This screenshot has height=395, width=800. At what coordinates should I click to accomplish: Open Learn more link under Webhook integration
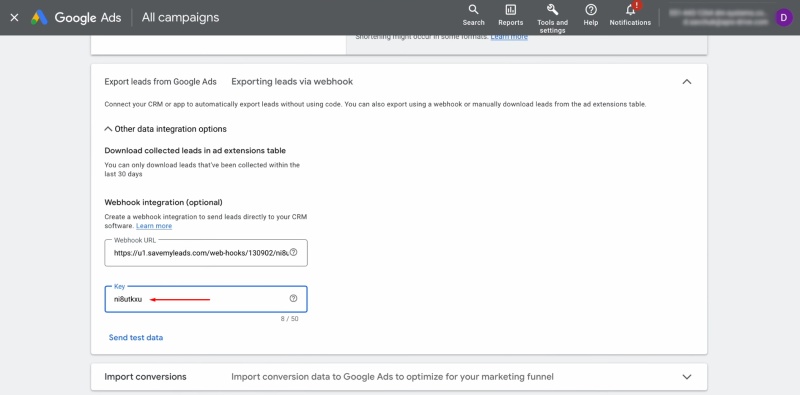click(x=154, y=226)
